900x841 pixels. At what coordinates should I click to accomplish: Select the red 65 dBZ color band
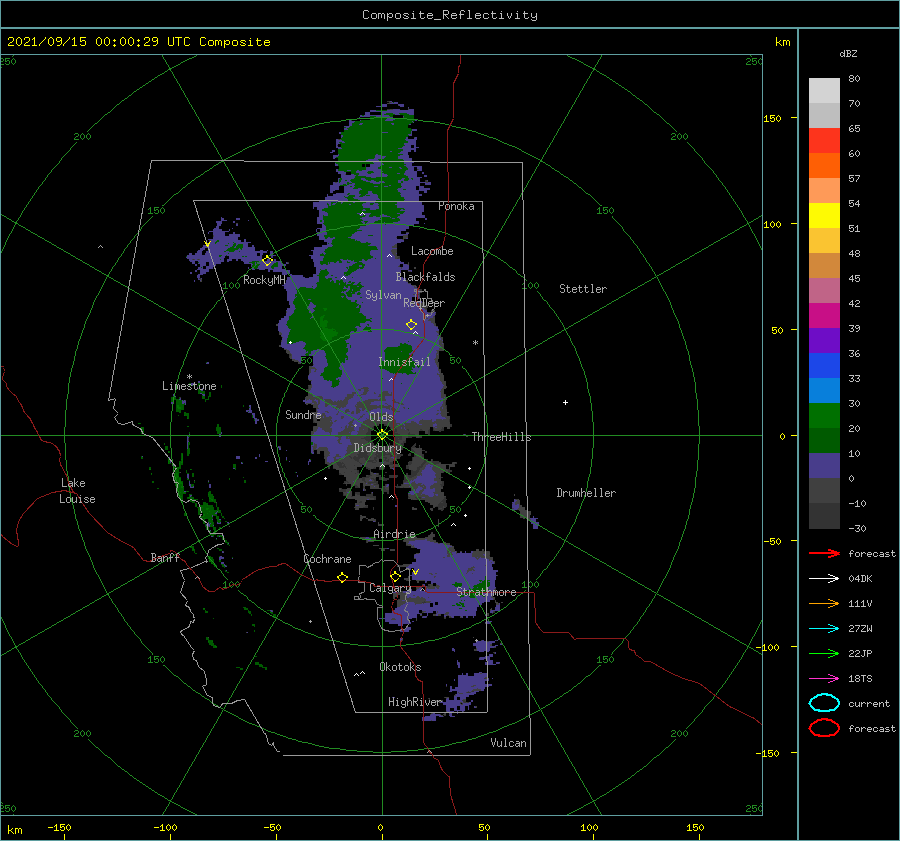click(x=824, y=140)
